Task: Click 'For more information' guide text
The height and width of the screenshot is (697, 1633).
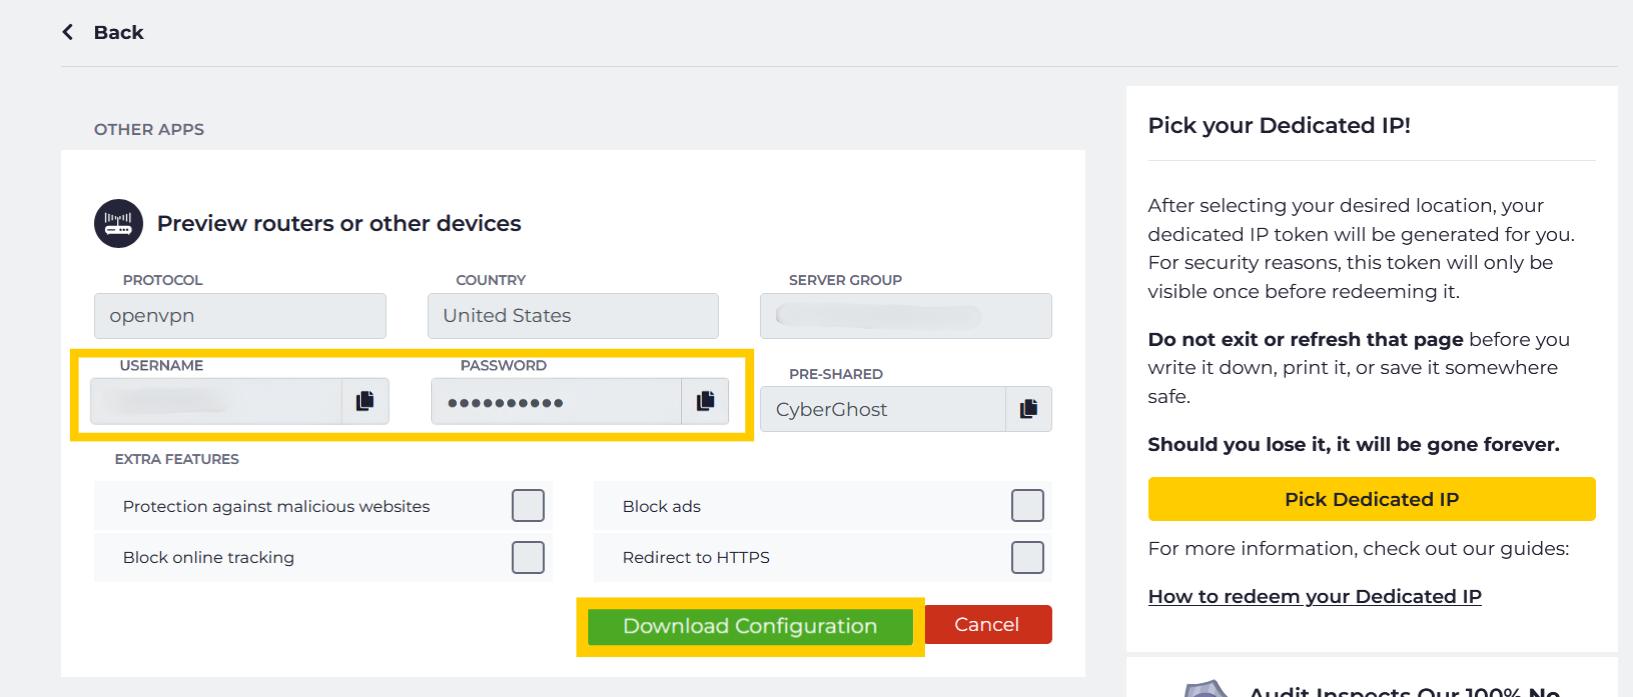Action: pyautogui.click(x=1358, y=548)
